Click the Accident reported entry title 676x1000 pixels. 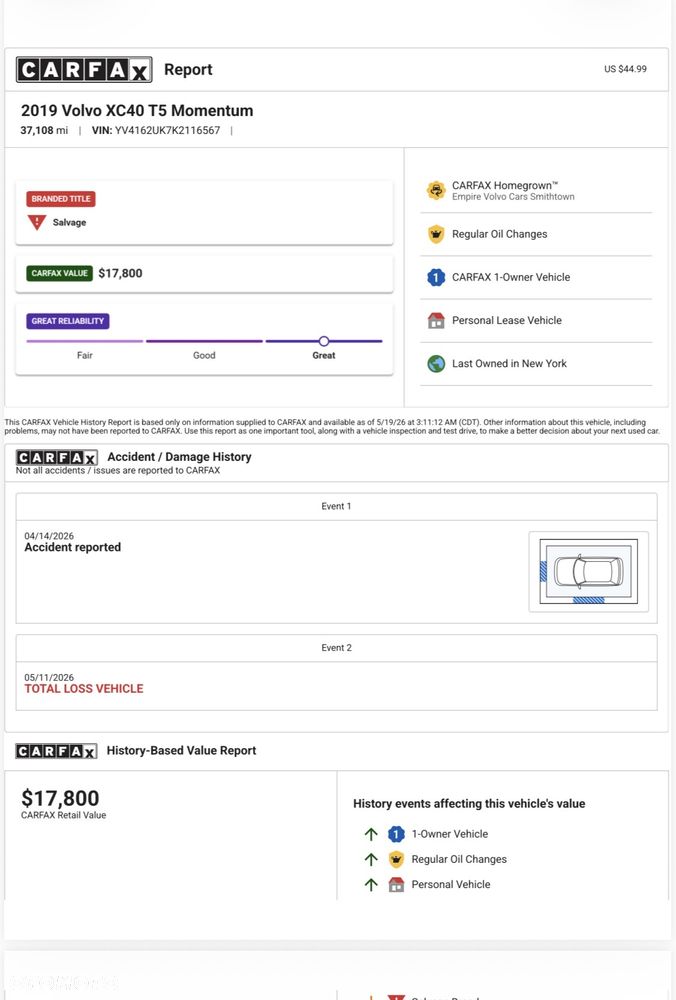coord(73,547)
